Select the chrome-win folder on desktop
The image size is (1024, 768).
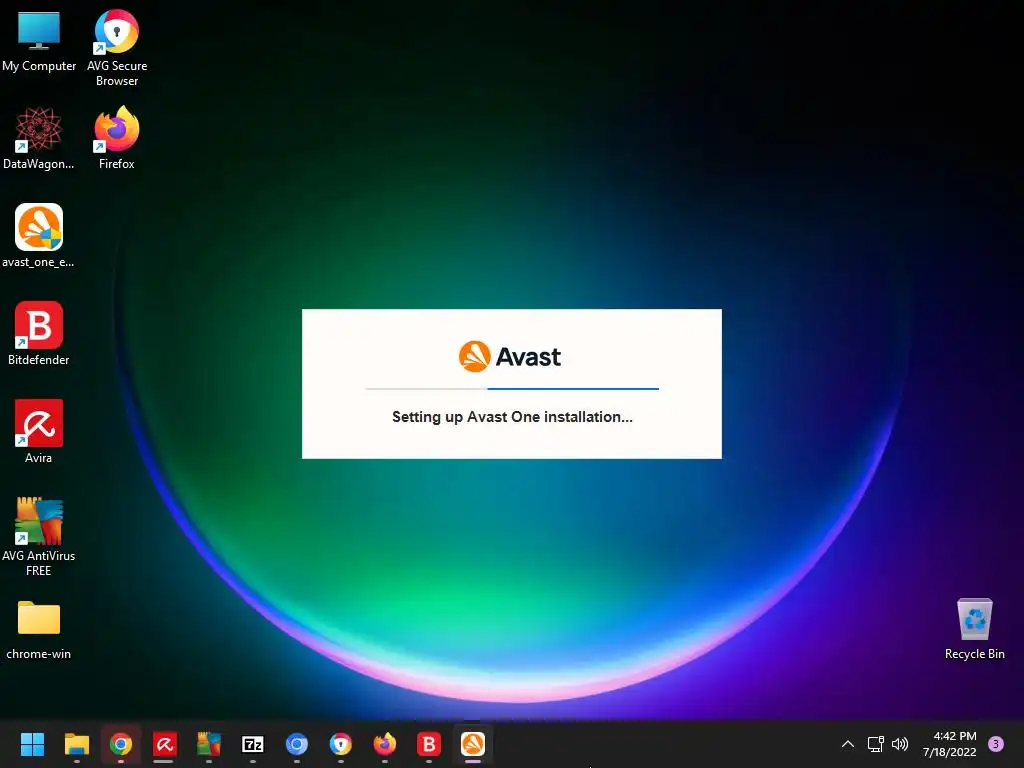coord(39,630)
